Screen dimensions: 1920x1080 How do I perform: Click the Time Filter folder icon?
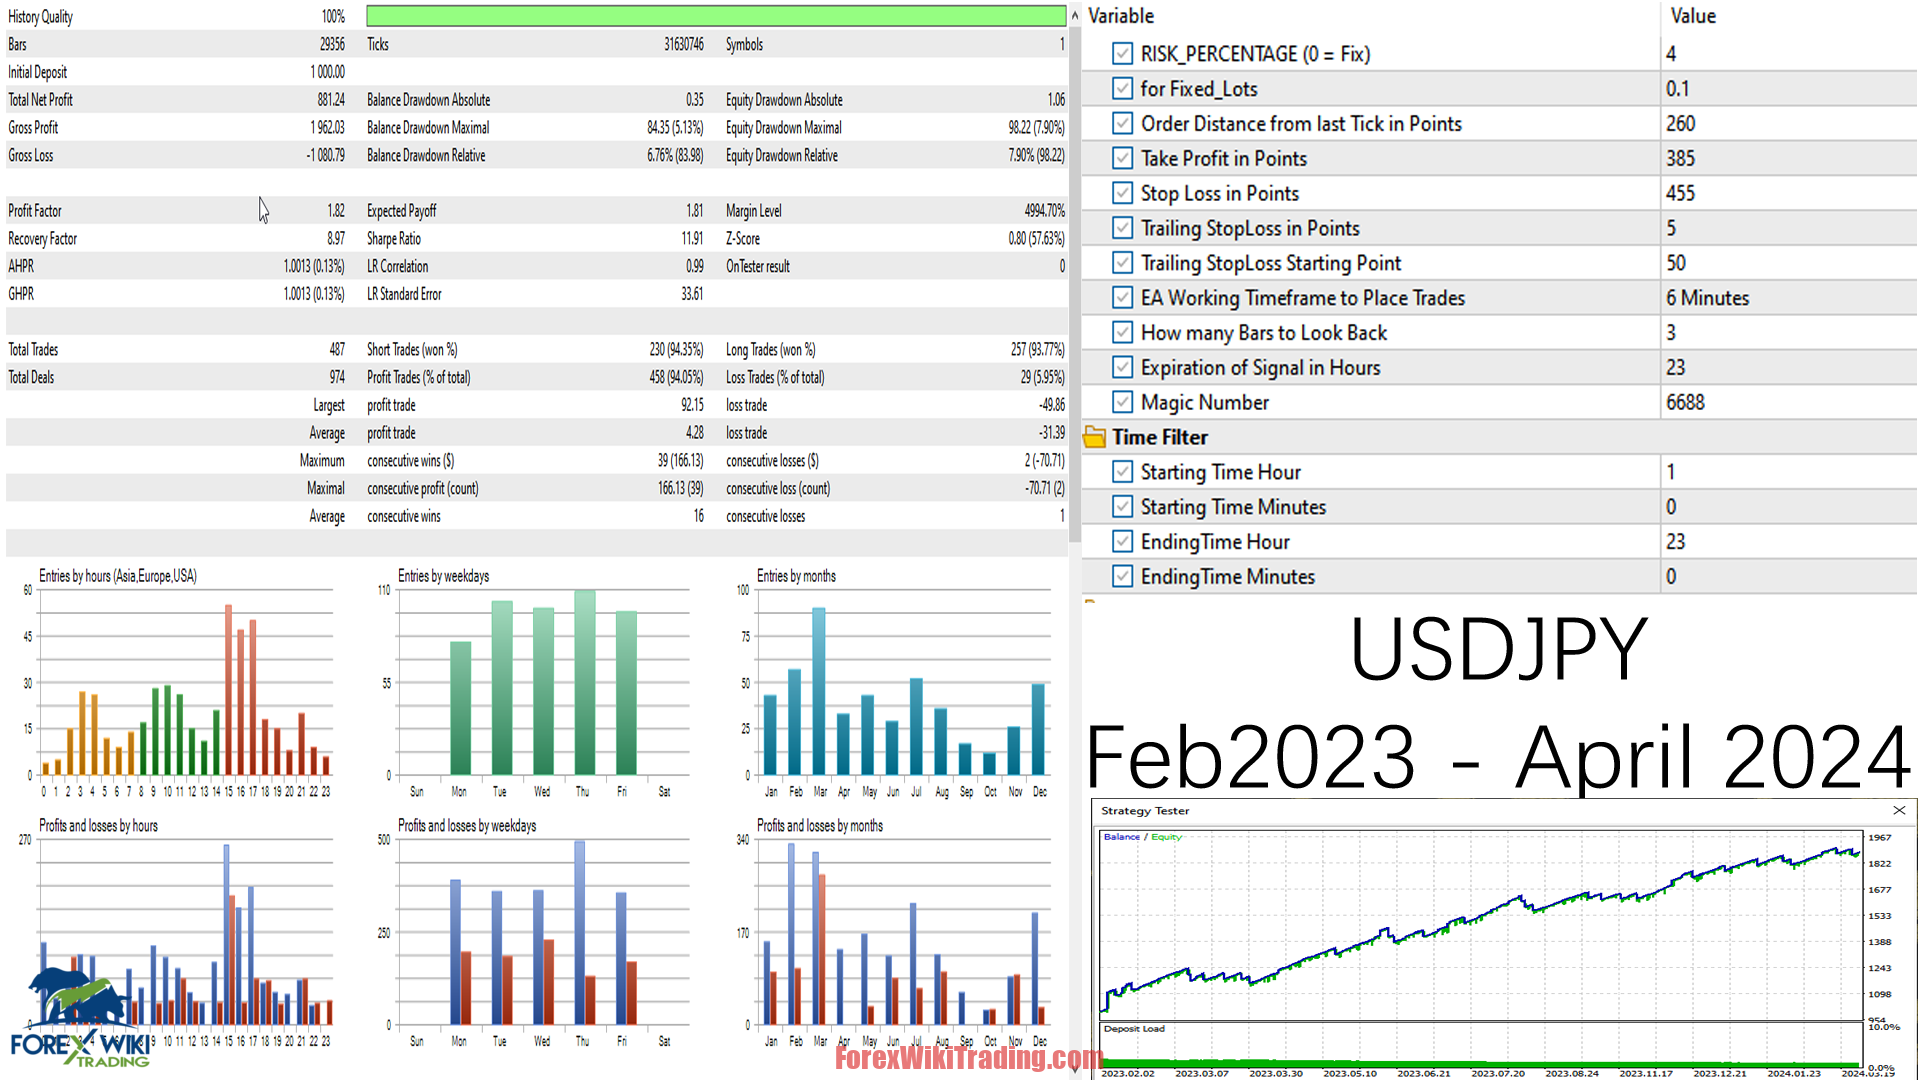(1095, 437)
